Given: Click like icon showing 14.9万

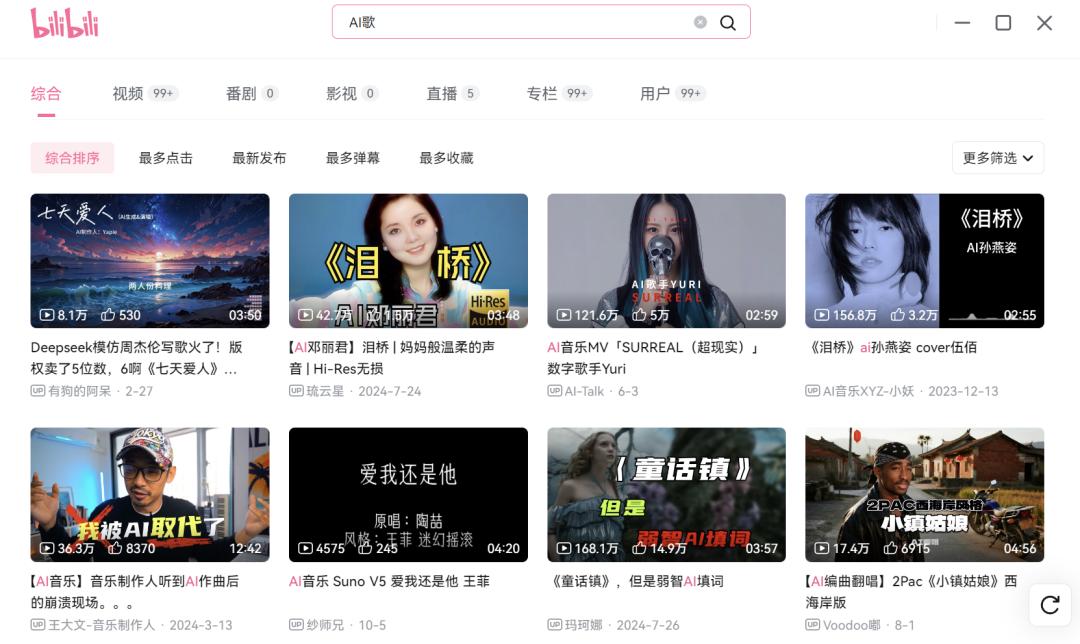Looking at the screenshot, I should (x=639, y=548).
